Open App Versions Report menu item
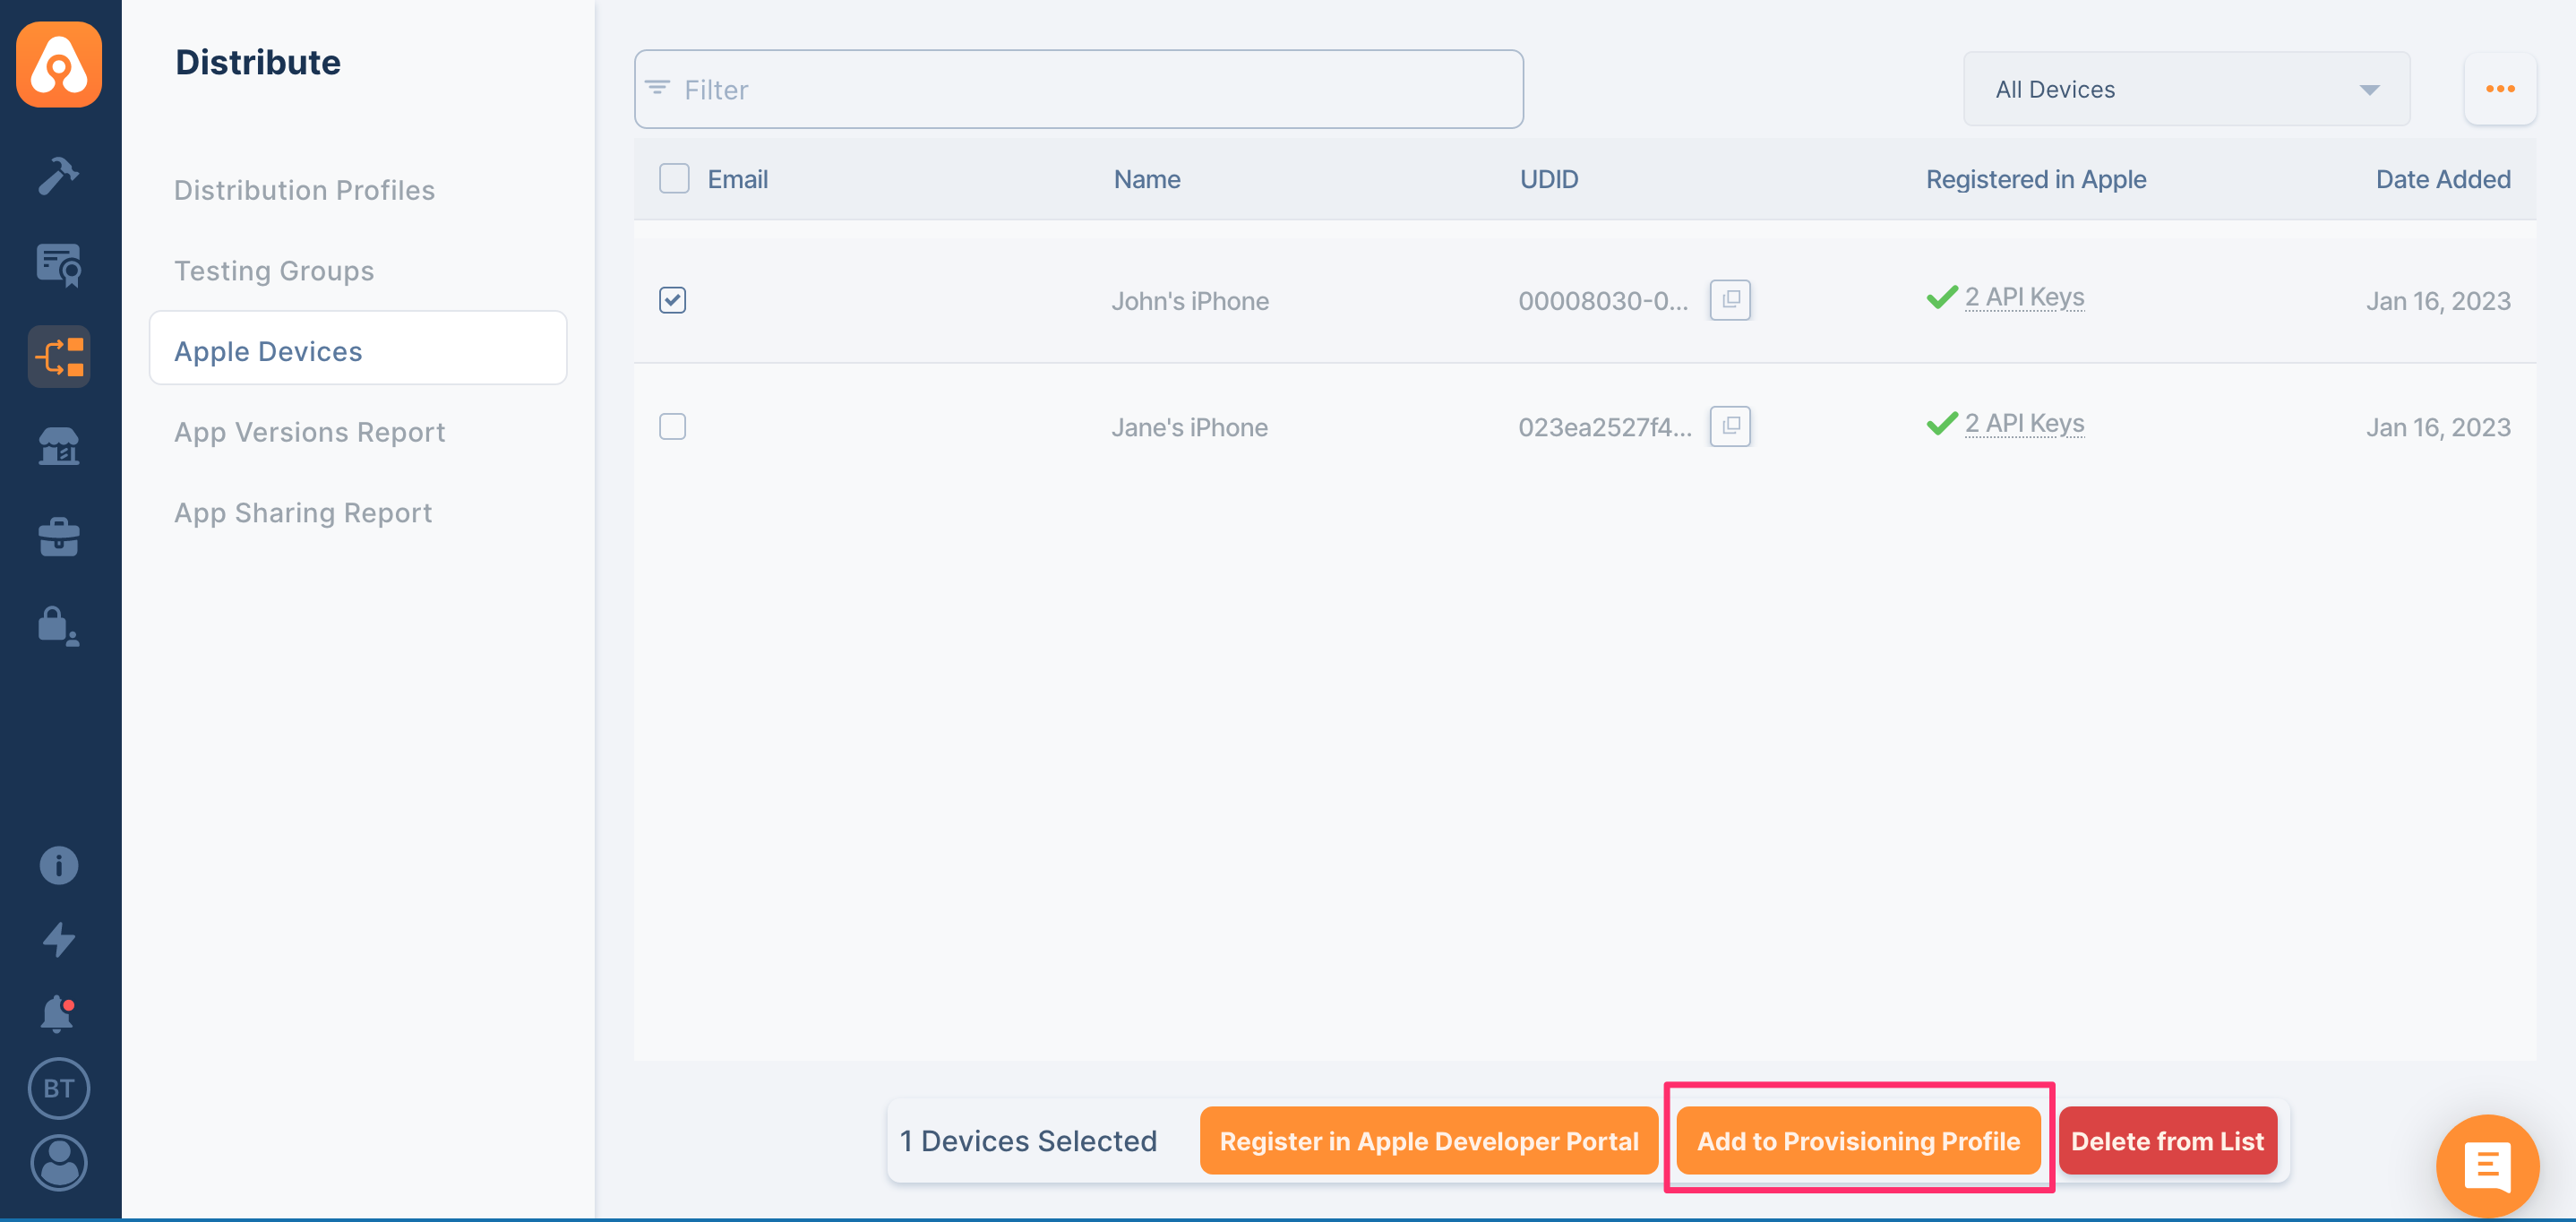 click(309, 432)
